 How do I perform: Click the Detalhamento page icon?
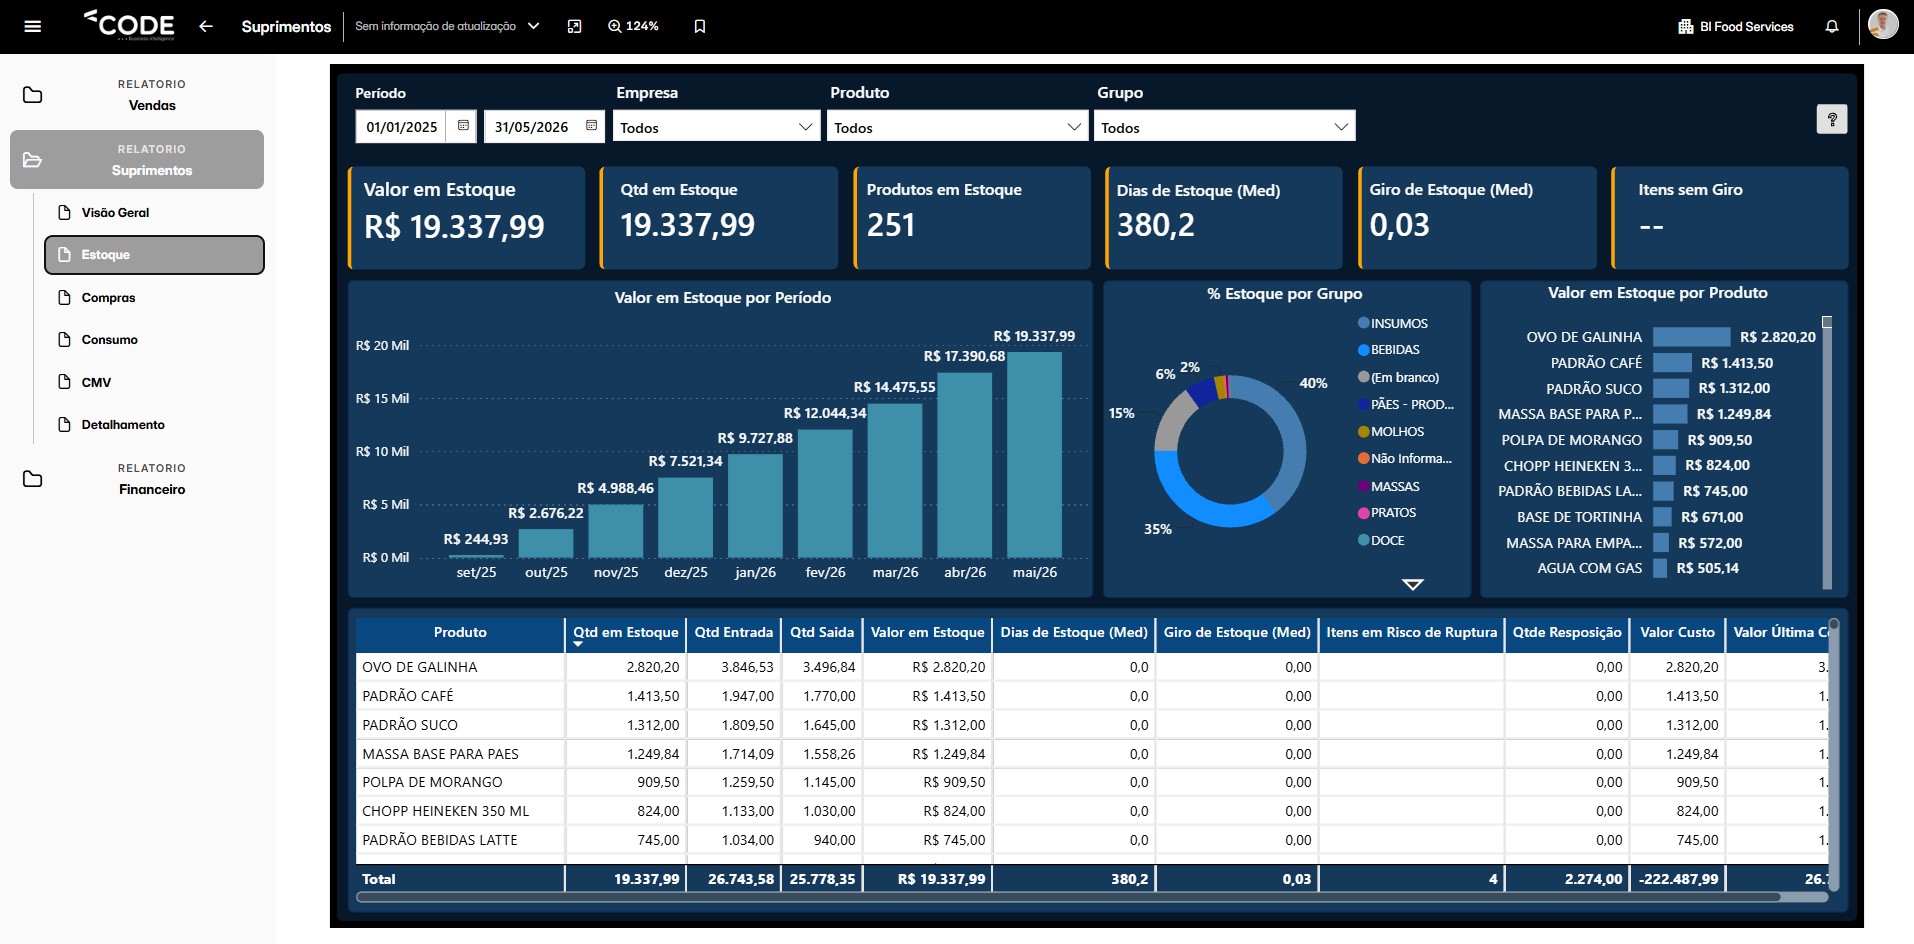tap(64, 424)
